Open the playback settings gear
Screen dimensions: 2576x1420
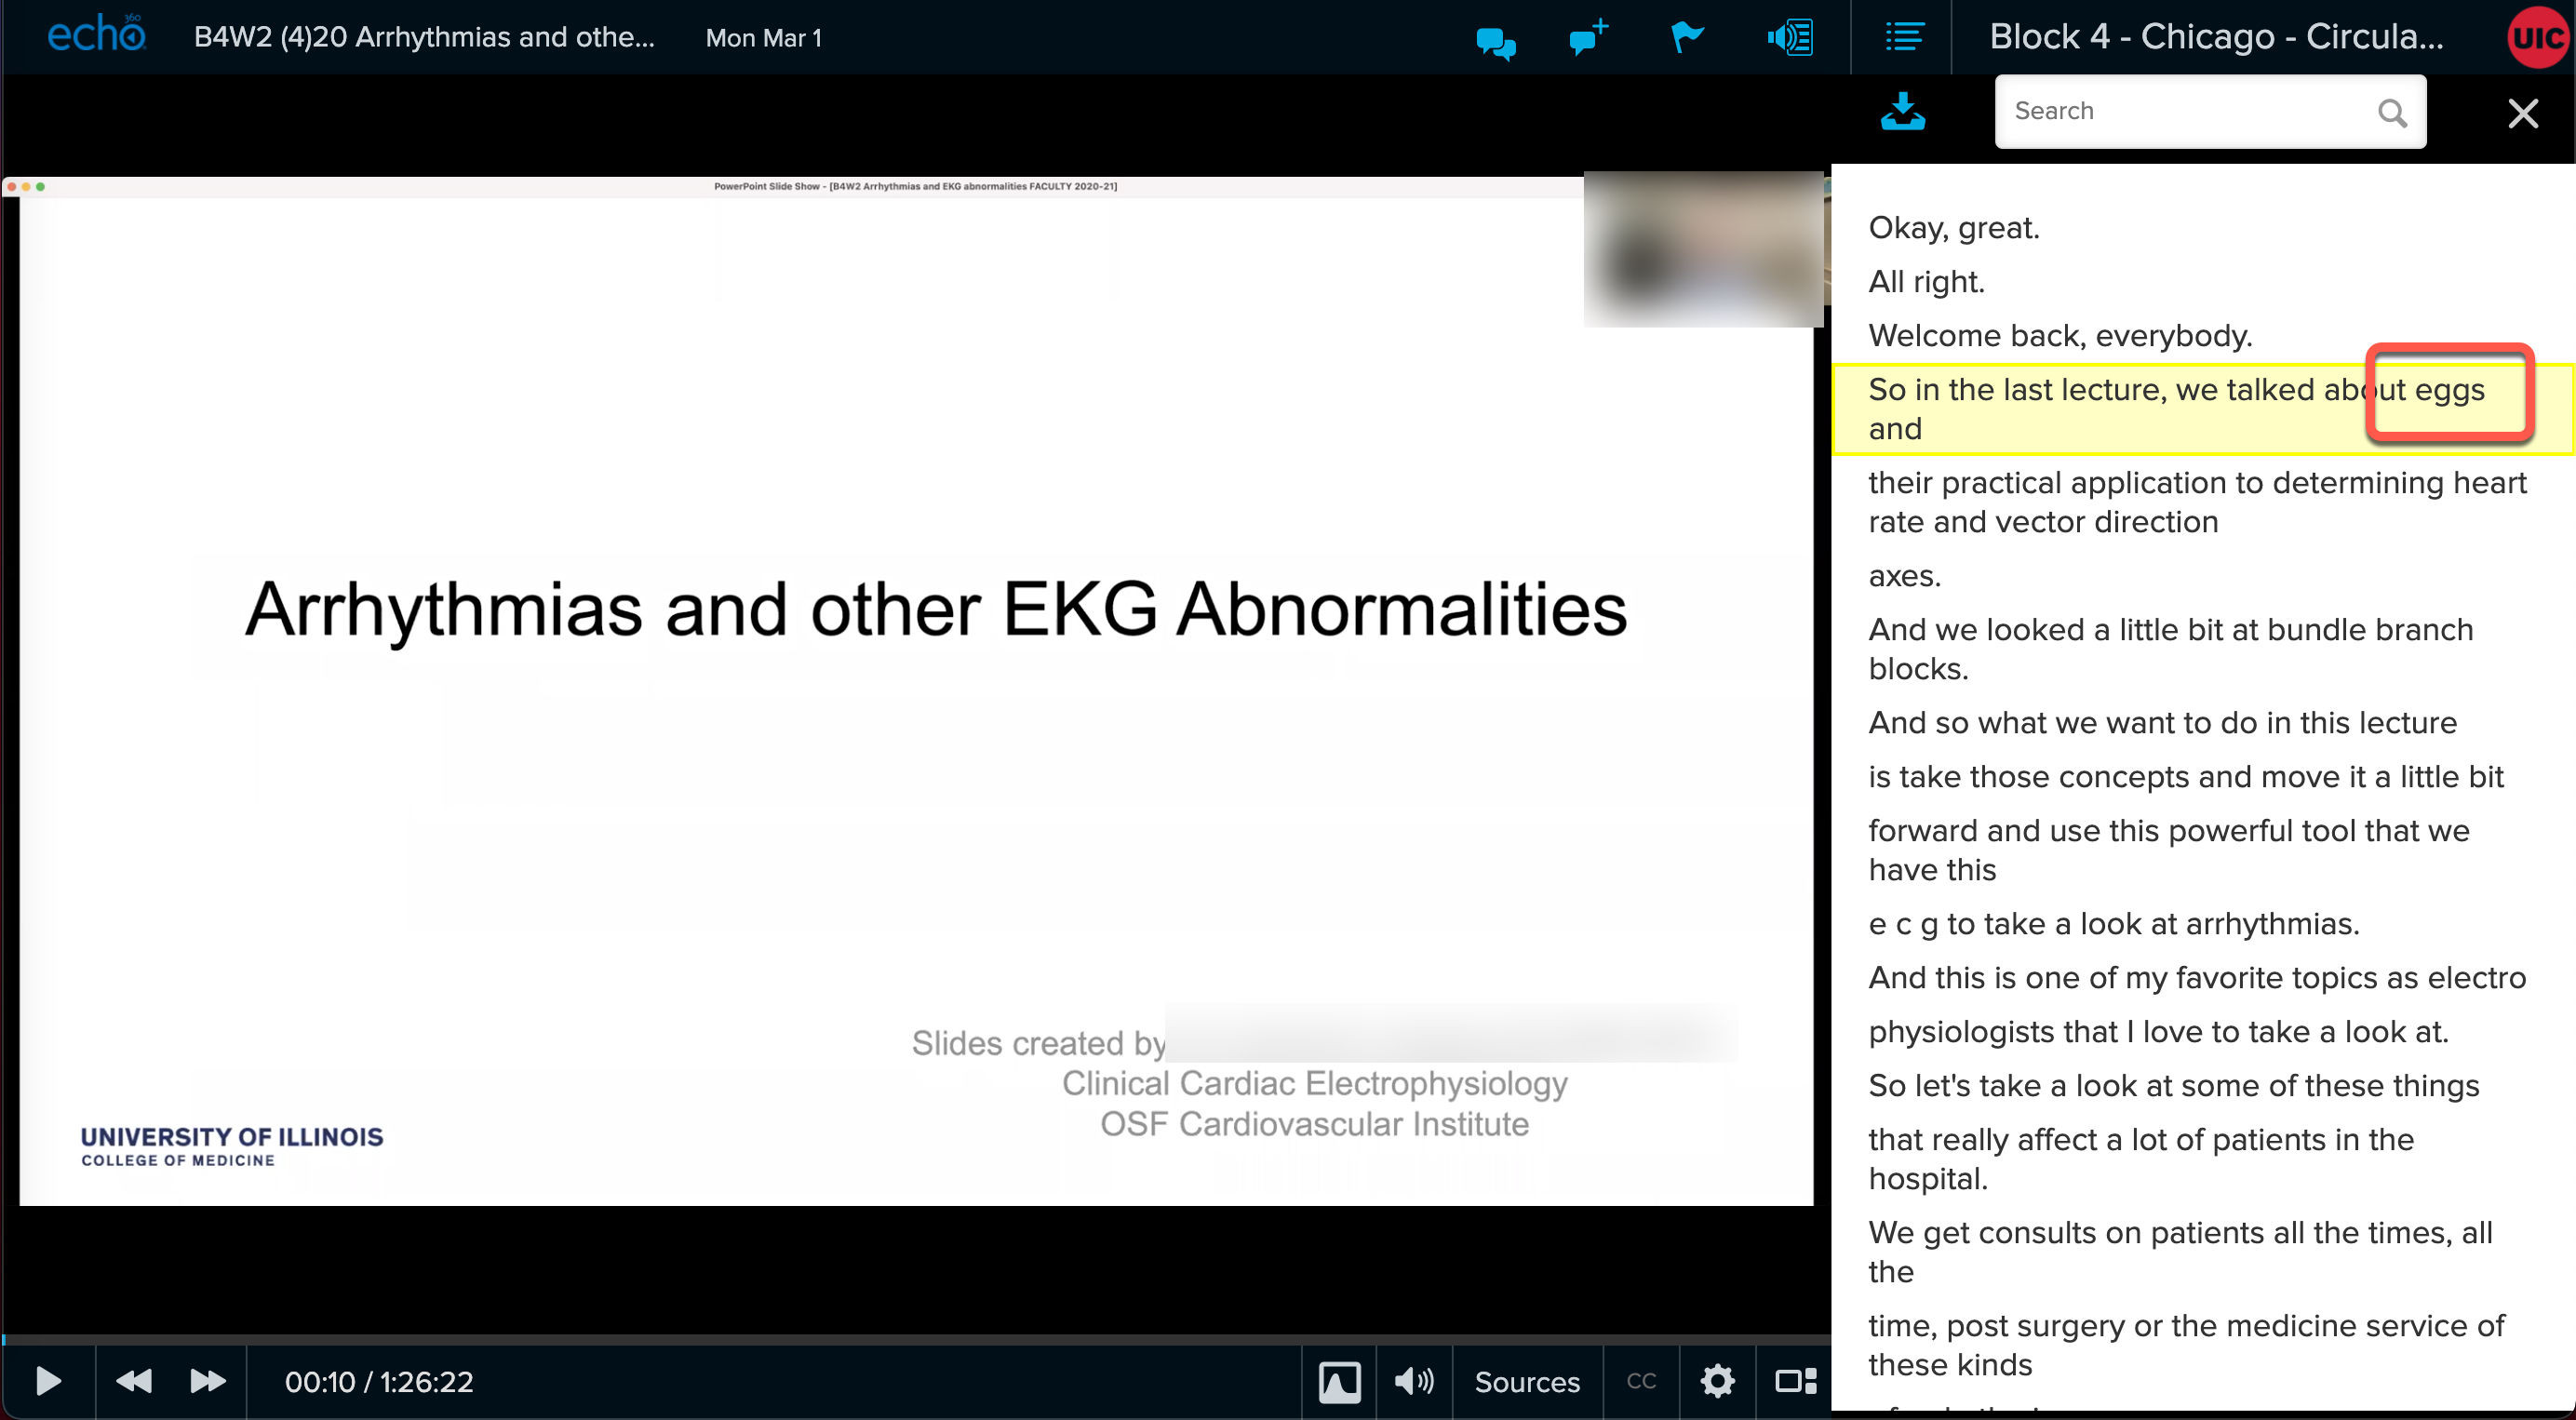pyautogui.click(x=1717, y=1381)
